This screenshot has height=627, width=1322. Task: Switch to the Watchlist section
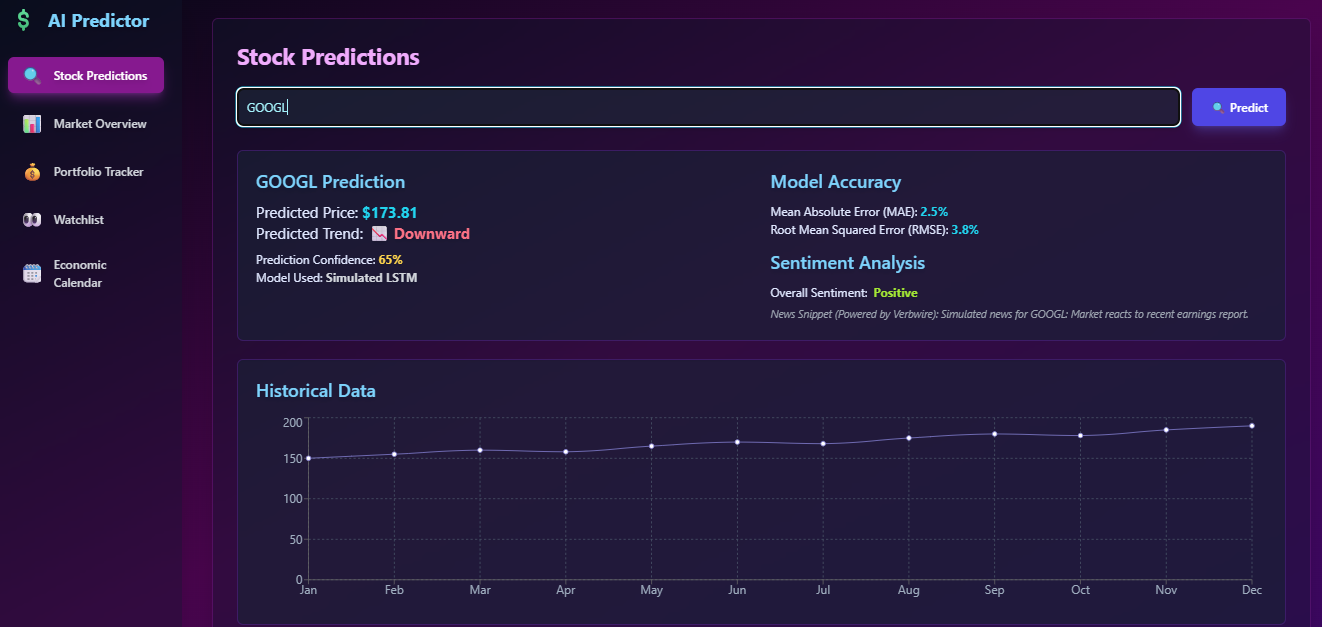pyautogui.click(x=80, y=219)
